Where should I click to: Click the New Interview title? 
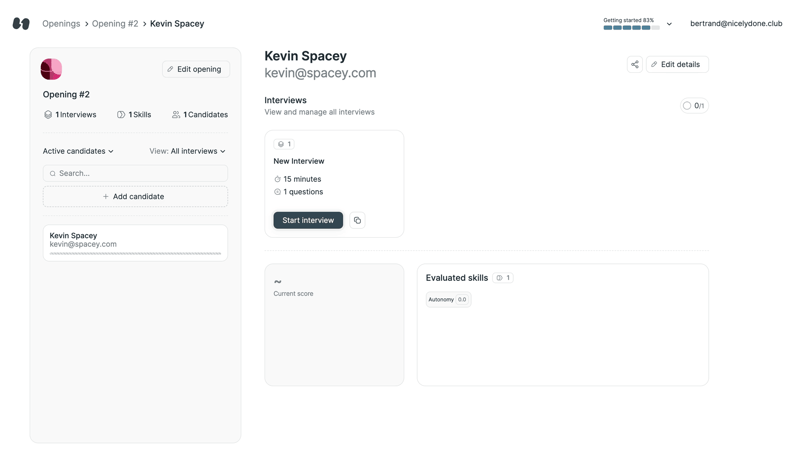coord(298,161)
